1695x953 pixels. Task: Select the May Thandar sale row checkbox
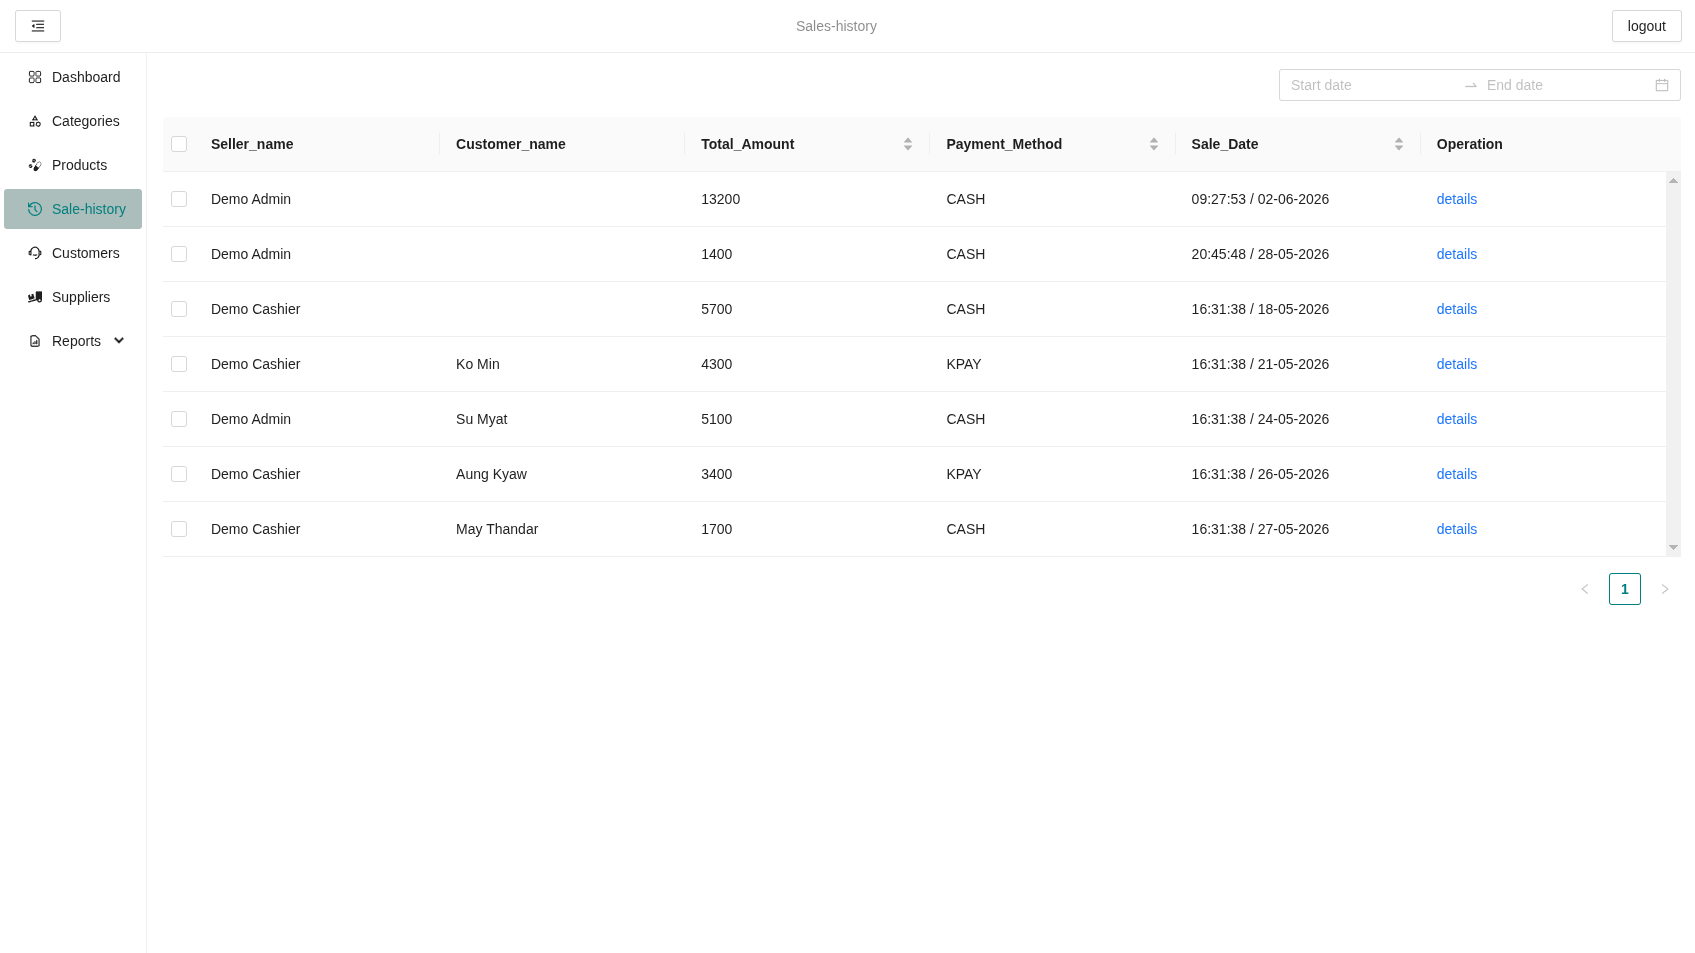point(179,529)
